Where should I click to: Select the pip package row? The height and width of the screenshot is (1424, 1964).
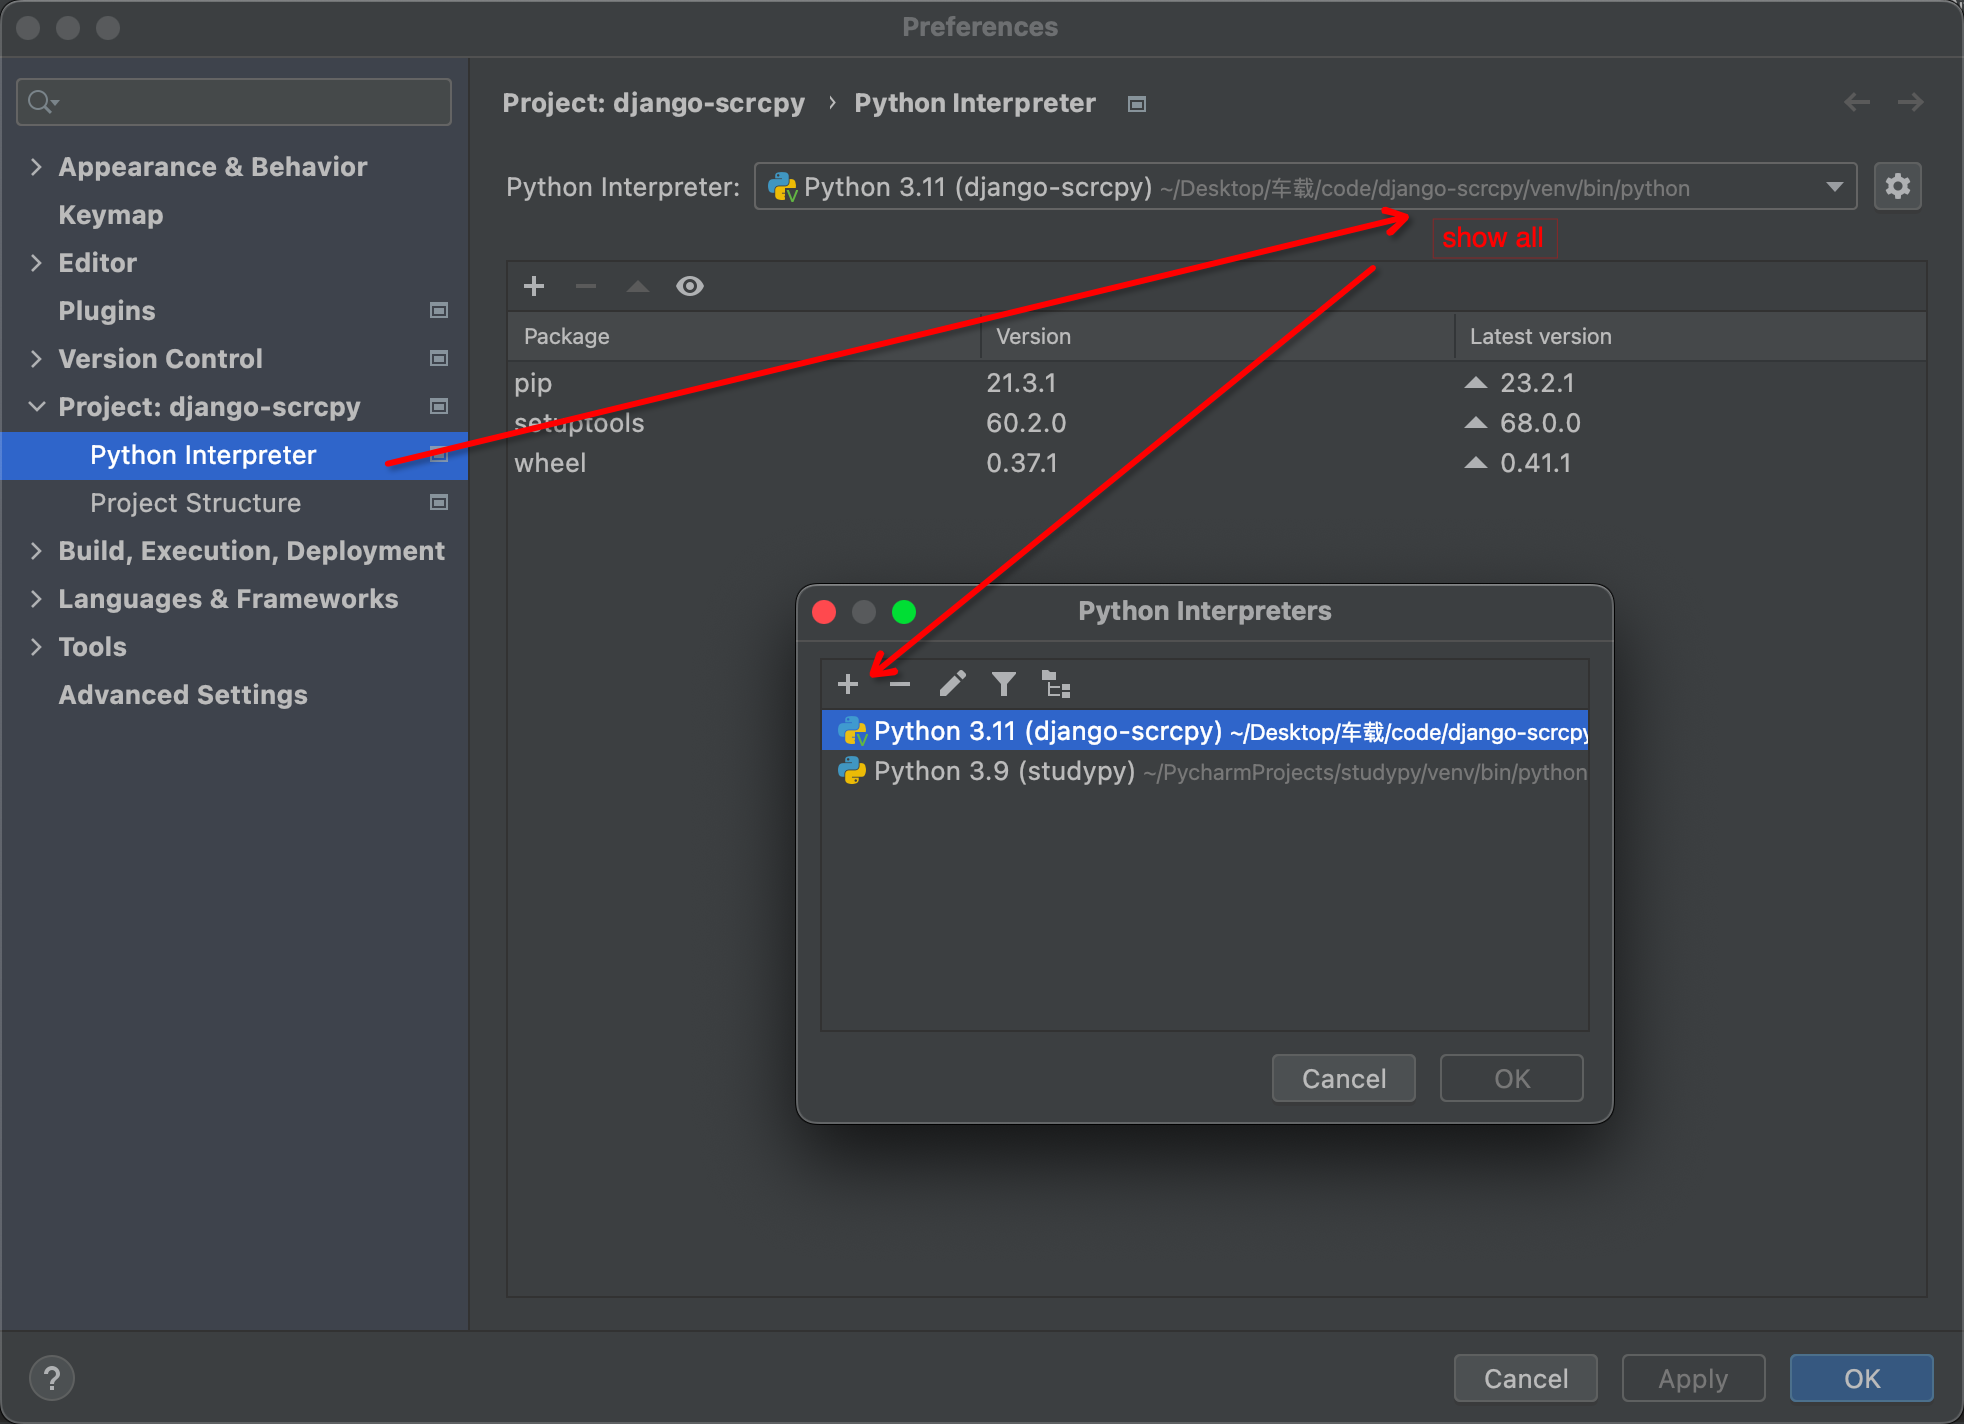(x=1216, y=383)
